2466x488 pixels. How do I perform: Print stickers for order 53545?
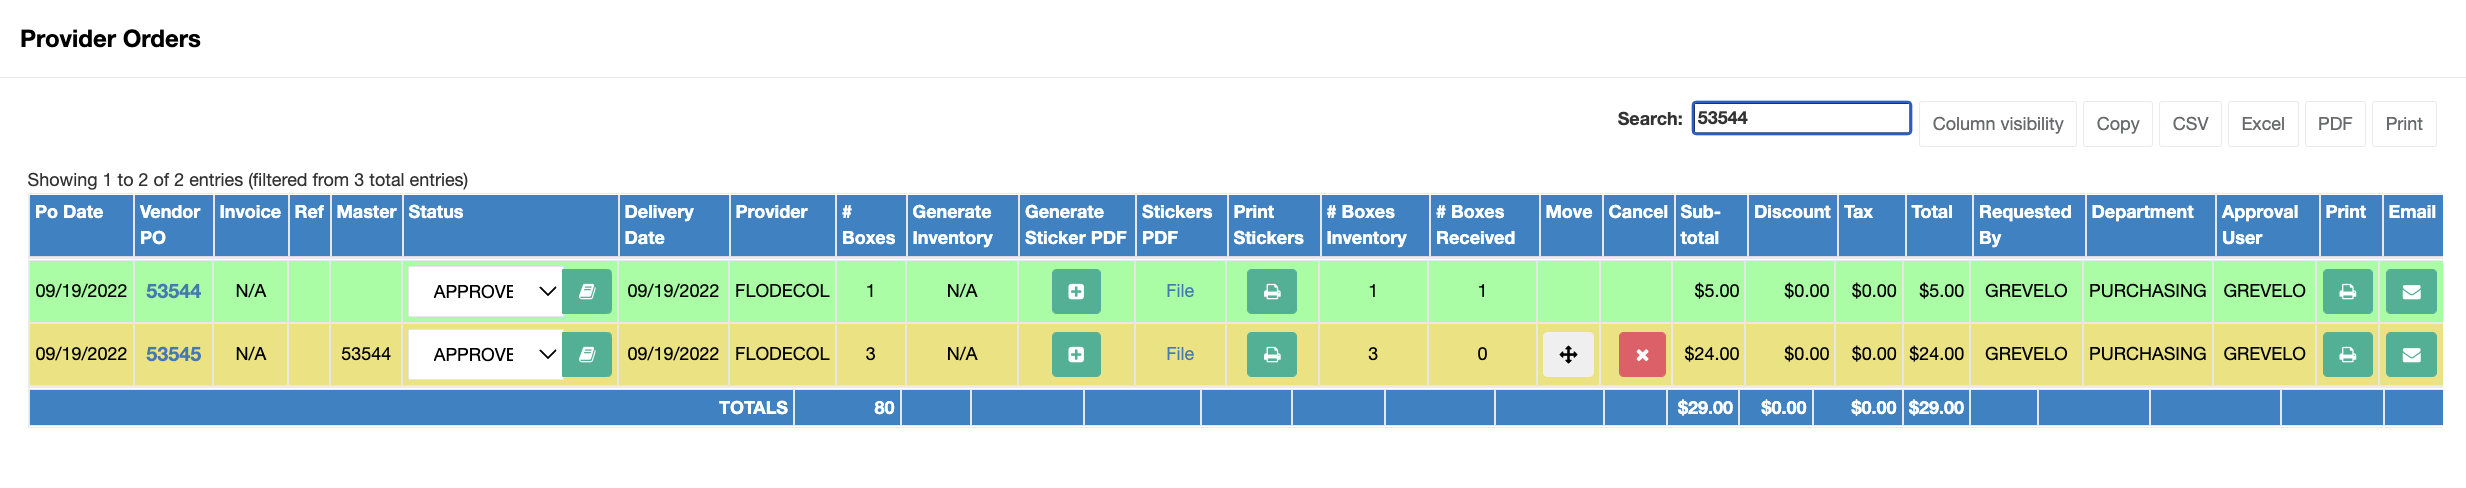pyautogui.click(x=1271, y=355)
